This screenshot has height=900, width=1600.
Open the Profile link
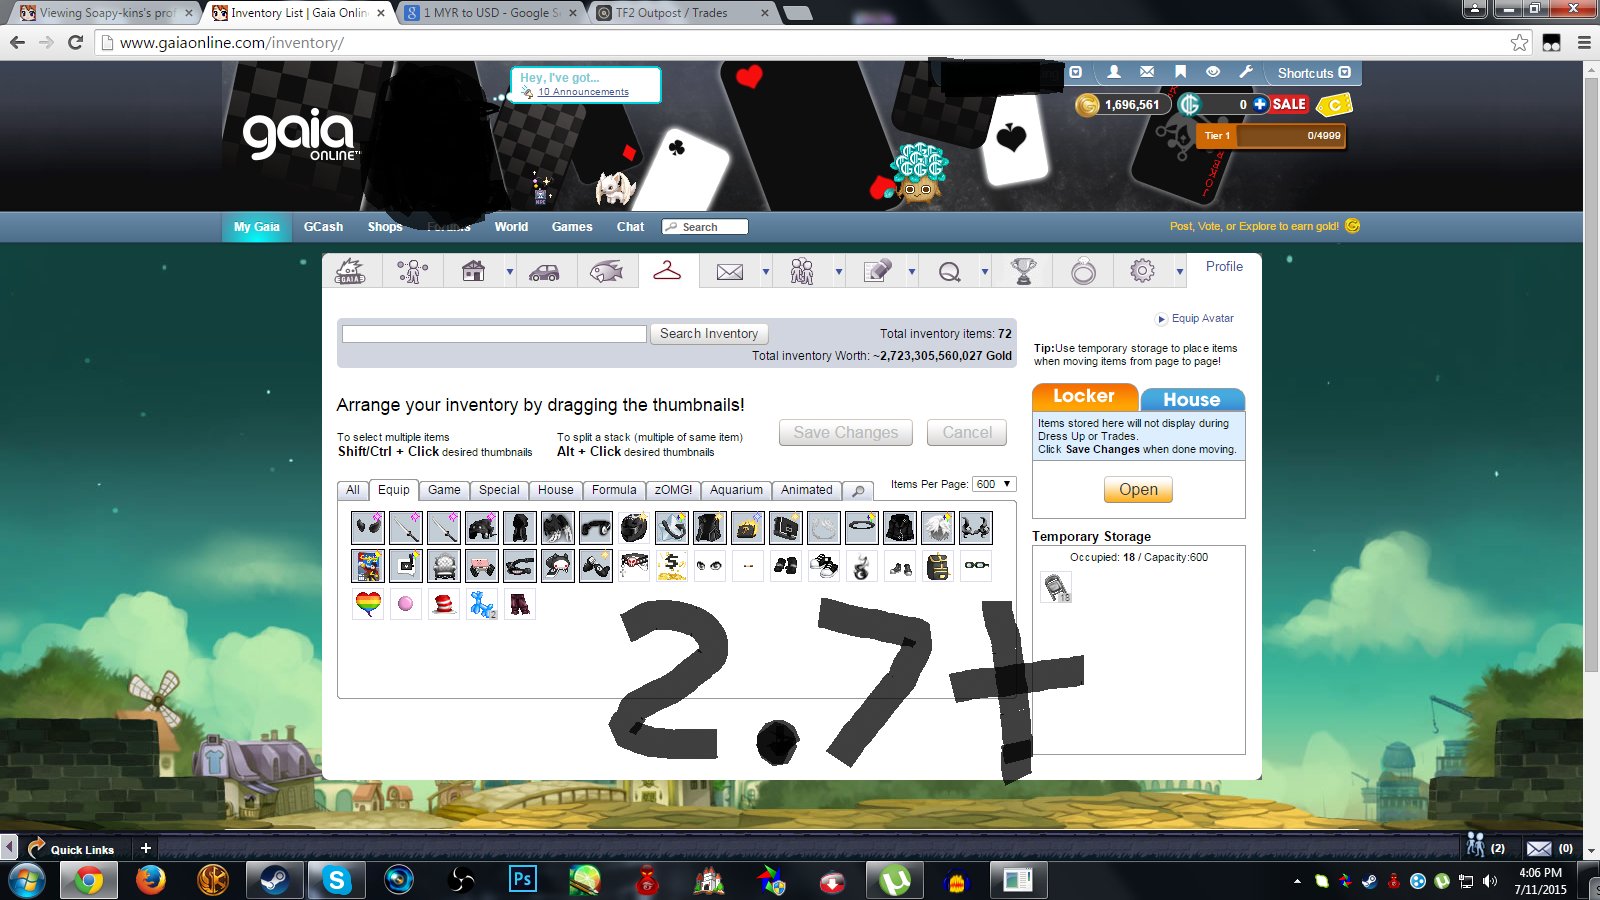click(x=1224, y=266)
